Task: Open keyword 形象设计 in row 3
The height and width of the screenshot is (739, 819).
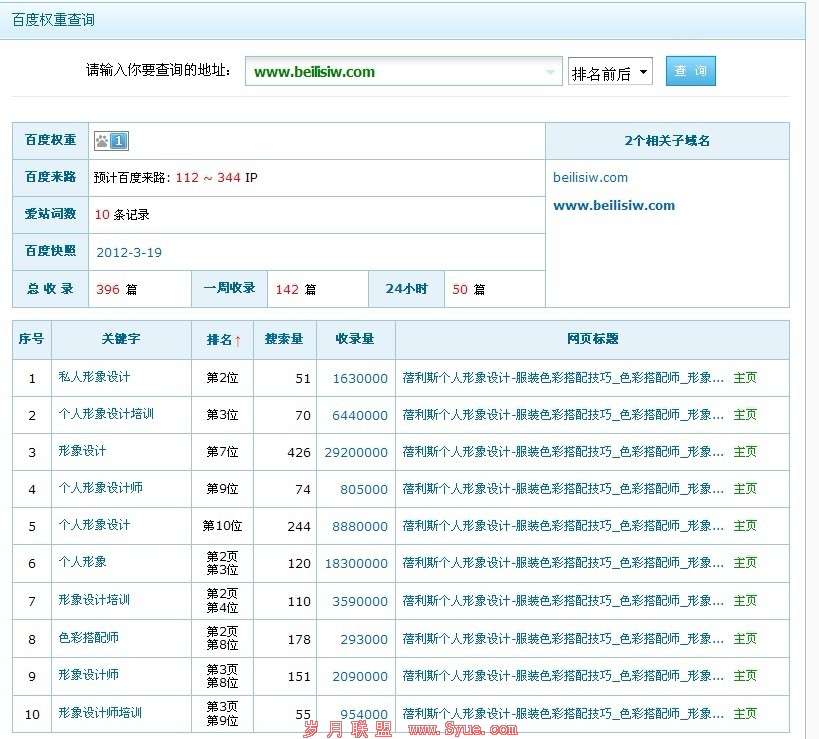Action: click(82, 451)
